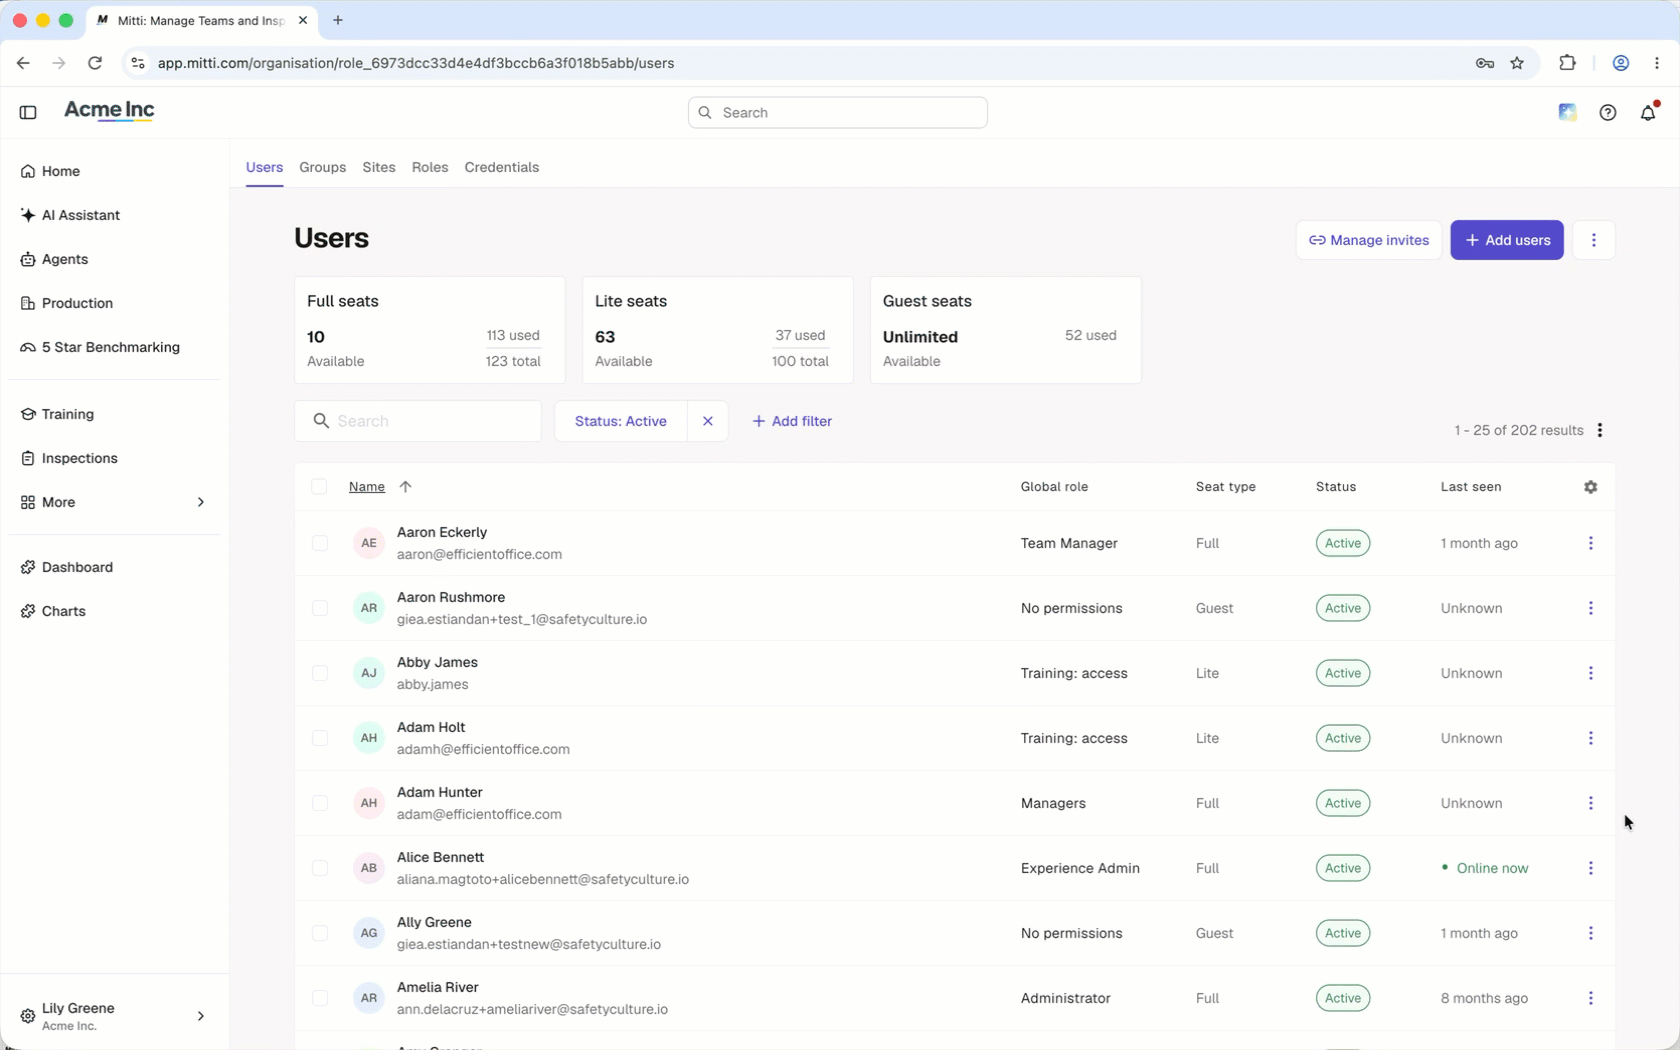1680x1050 pixels.
Task: Switch to the Groups tab
Action: click(322, 167)
